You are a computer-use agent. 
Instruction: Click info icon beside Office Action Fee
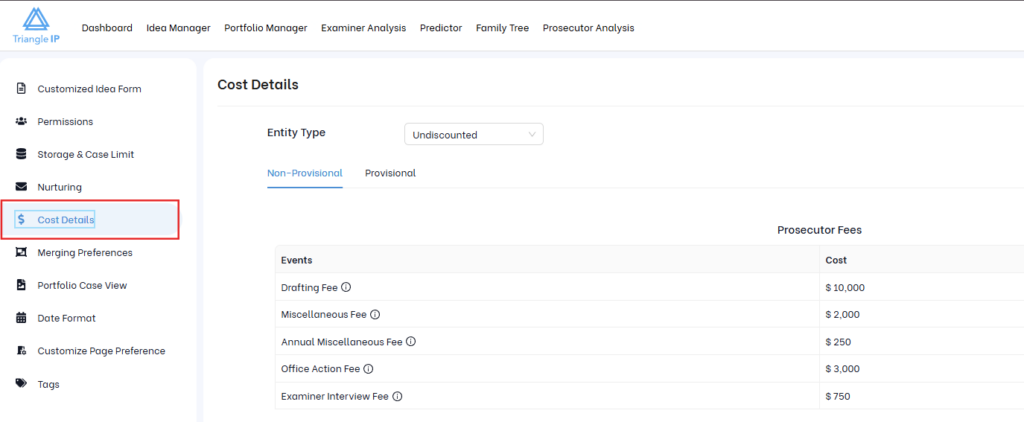click(x=368, y=369)
